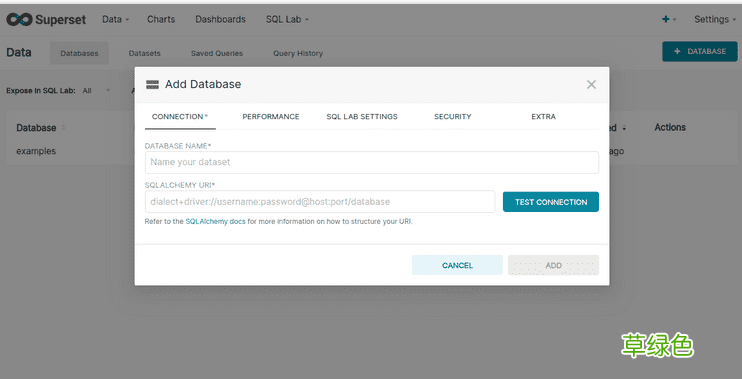Click the database icon beside Add Database title

152,85
